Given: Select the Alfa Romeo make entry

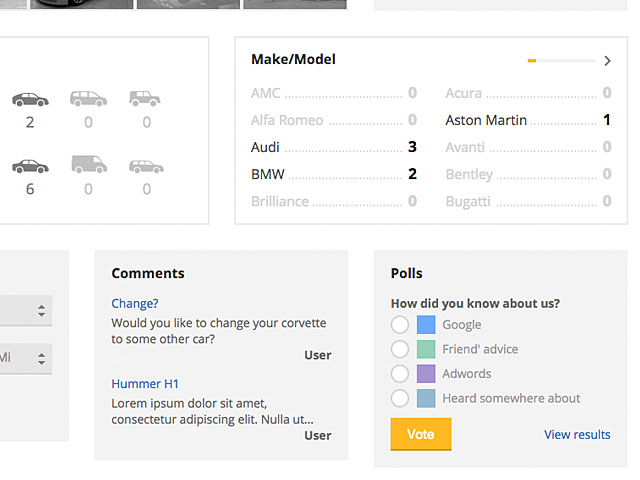Looking at the screenshot, I should pos(333,120).
